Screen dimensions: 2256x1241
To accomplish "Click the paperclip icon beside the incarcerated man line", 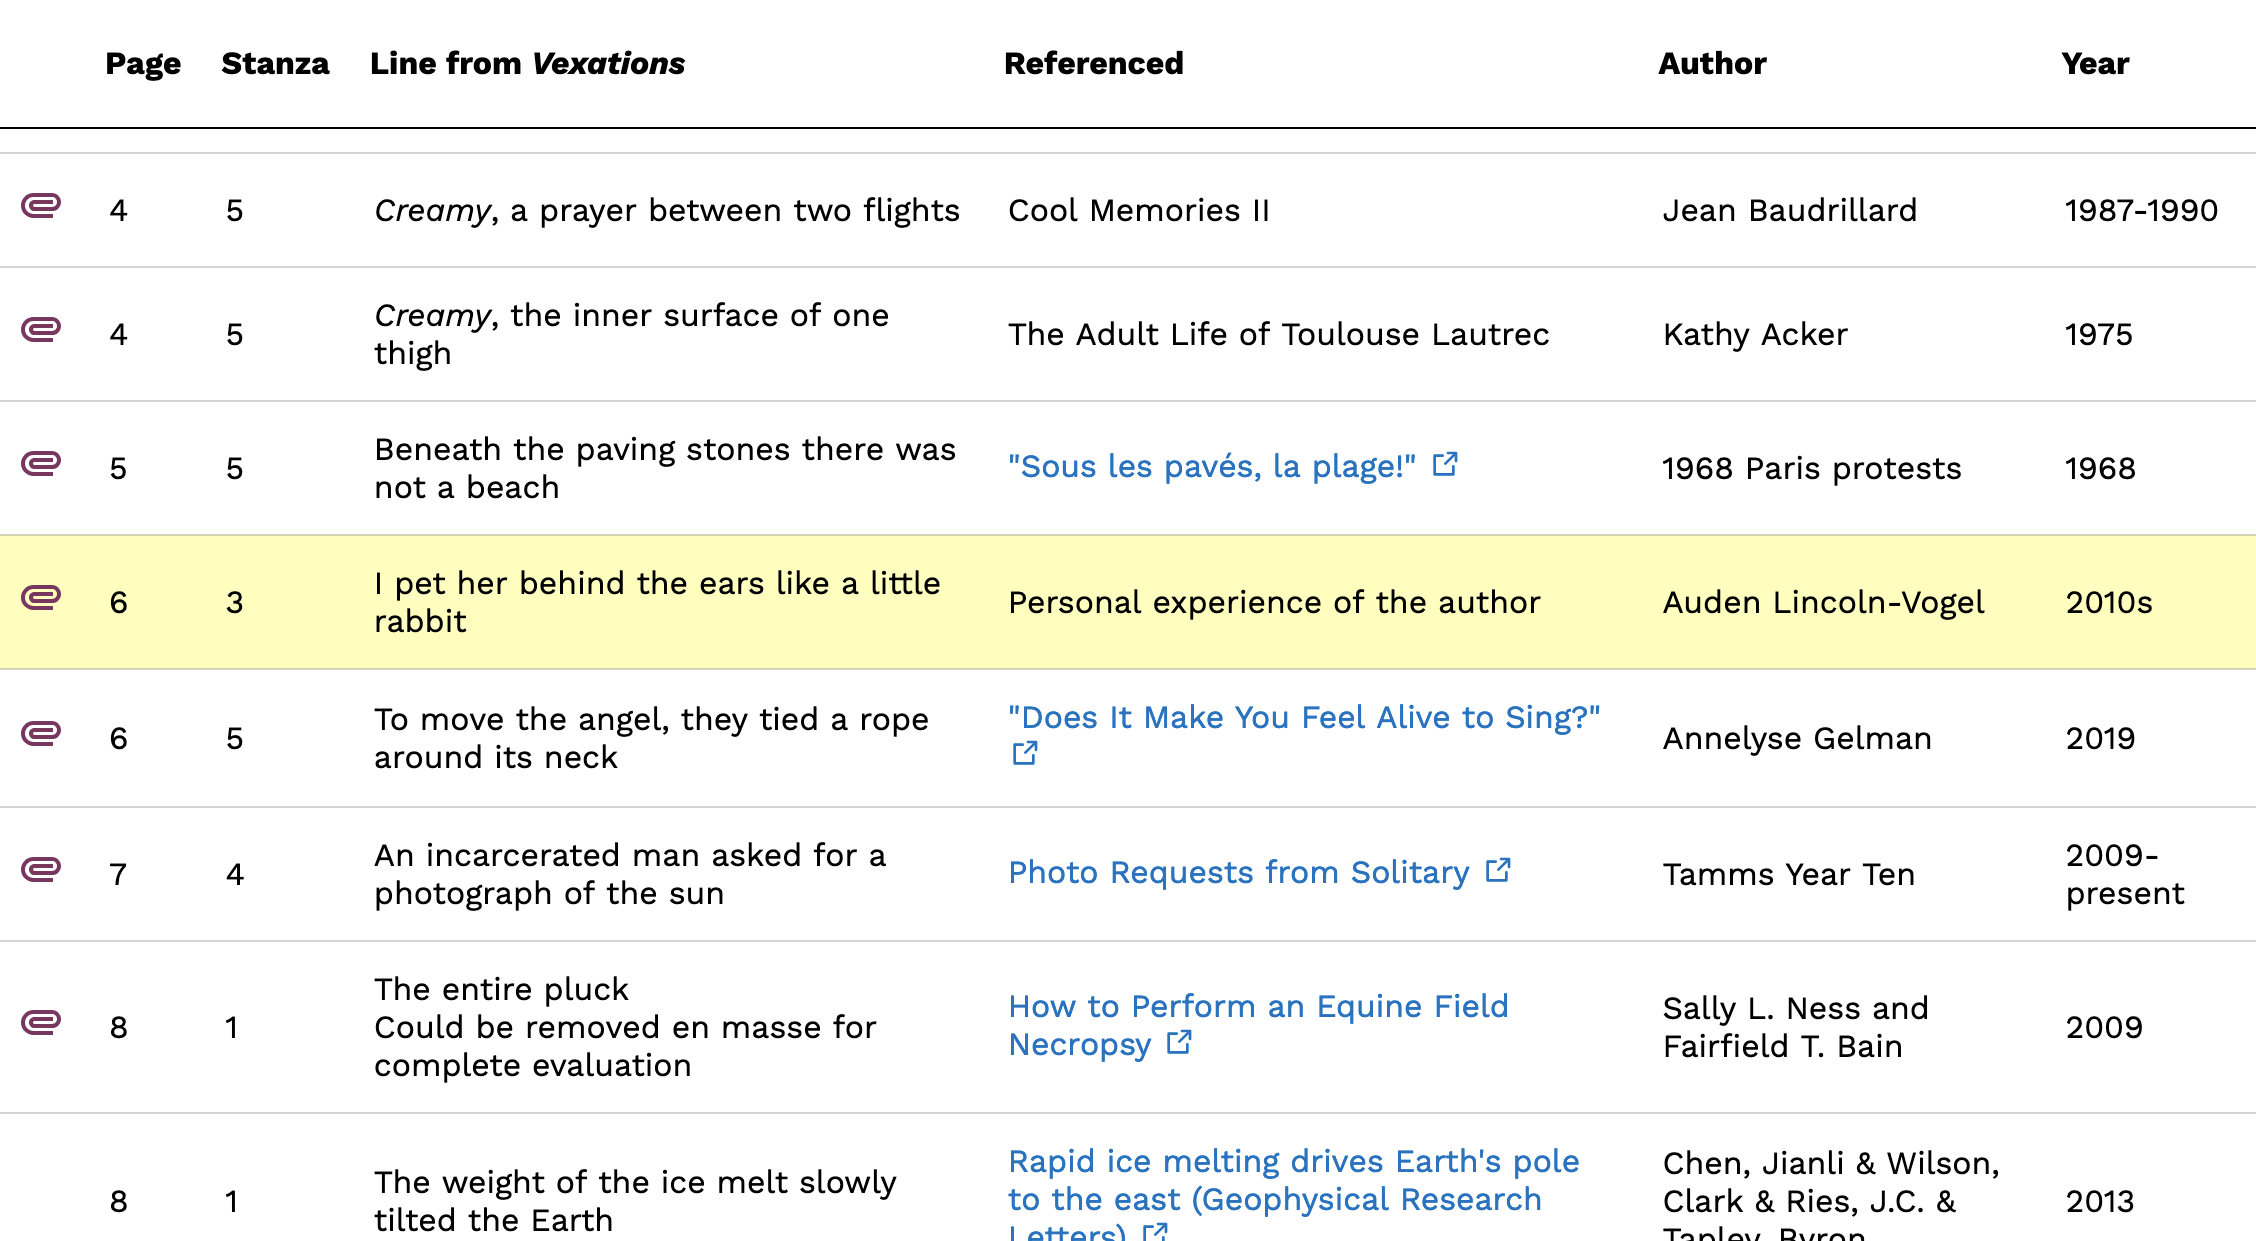I will 41,870.
